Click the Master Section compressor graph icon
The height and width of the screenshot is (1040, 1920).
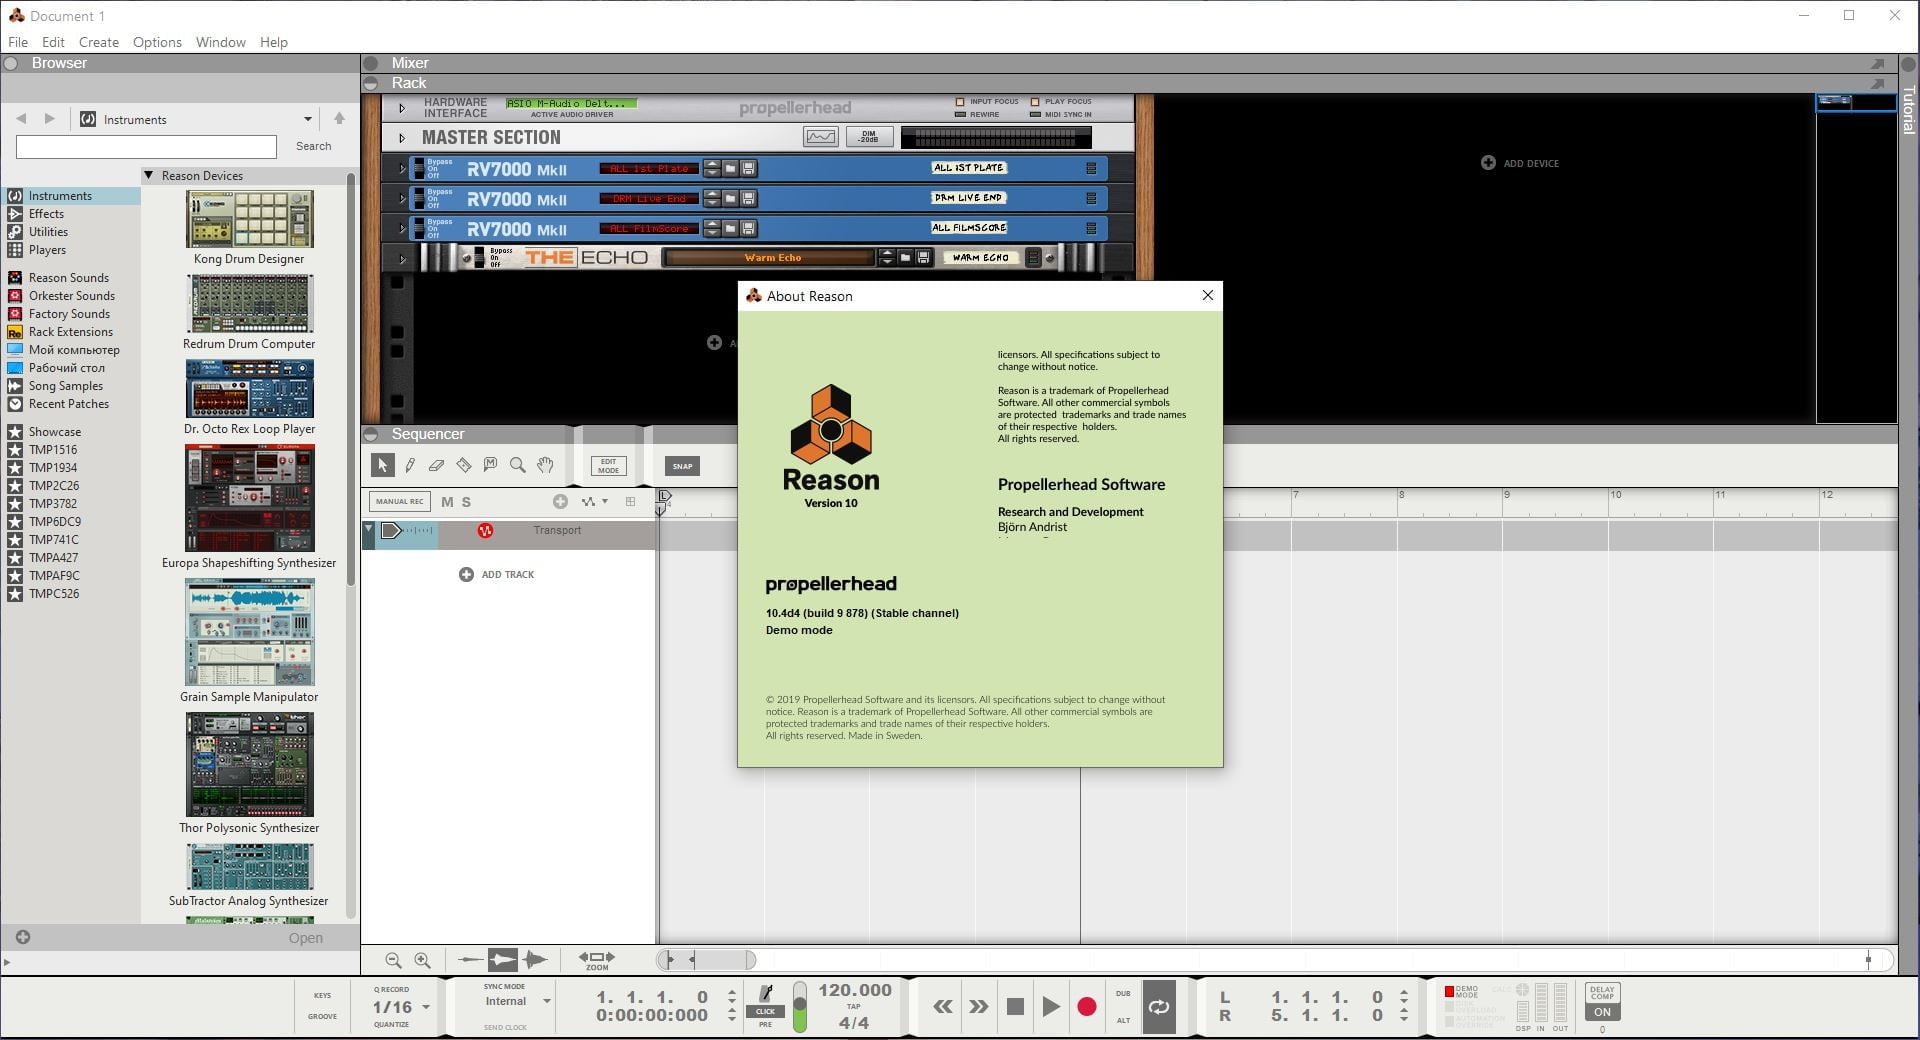tap(820, 137)
